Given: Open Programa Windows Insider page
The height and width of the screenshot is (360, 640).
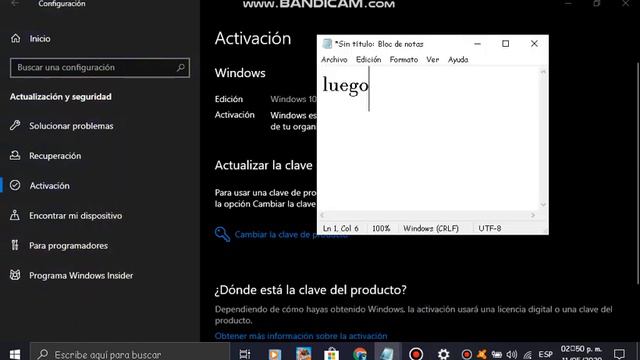Looking at the screenshot, I should coord(81,276).
